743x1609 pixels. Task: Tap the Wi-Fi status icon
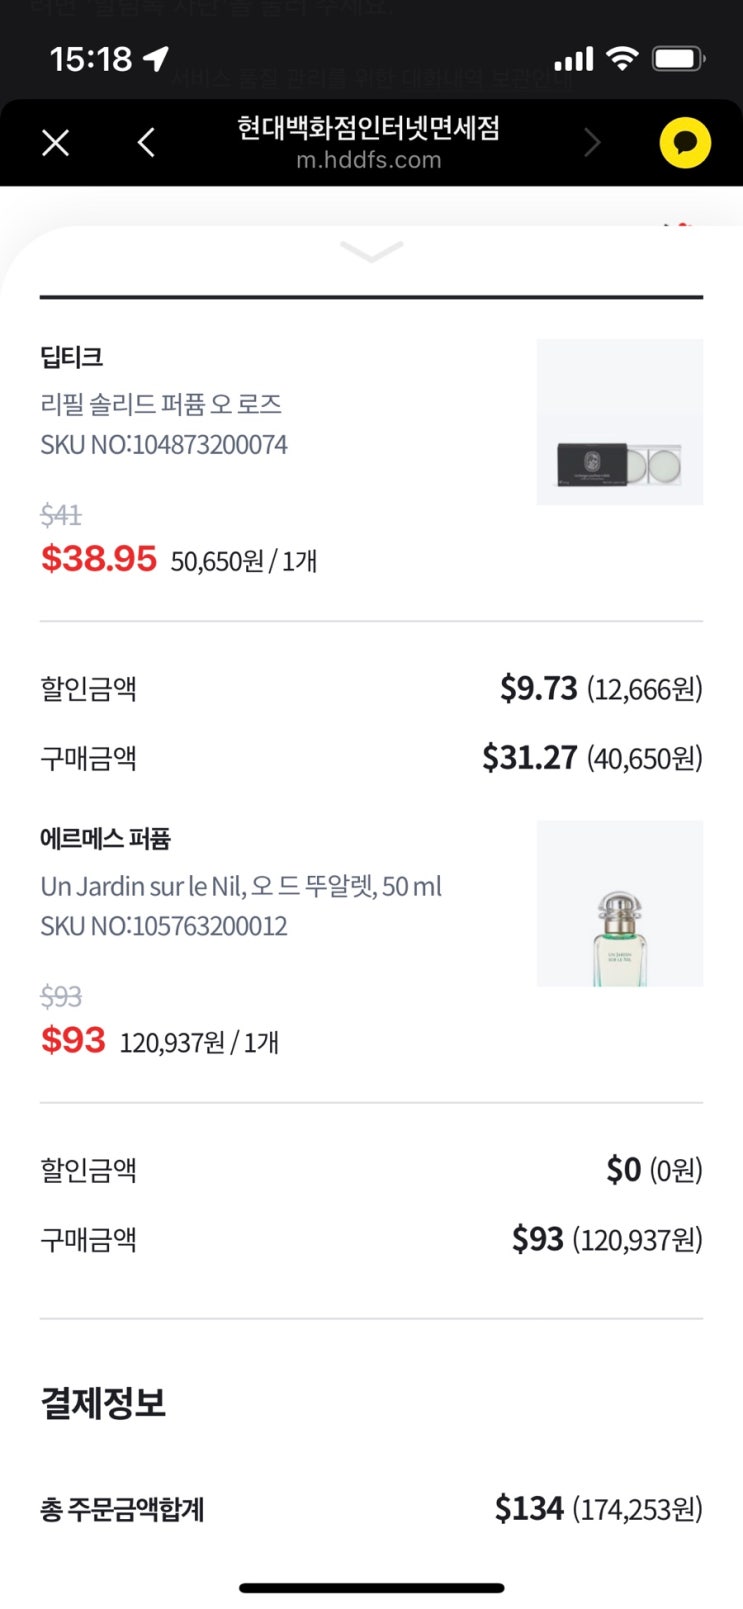[622, 59]
